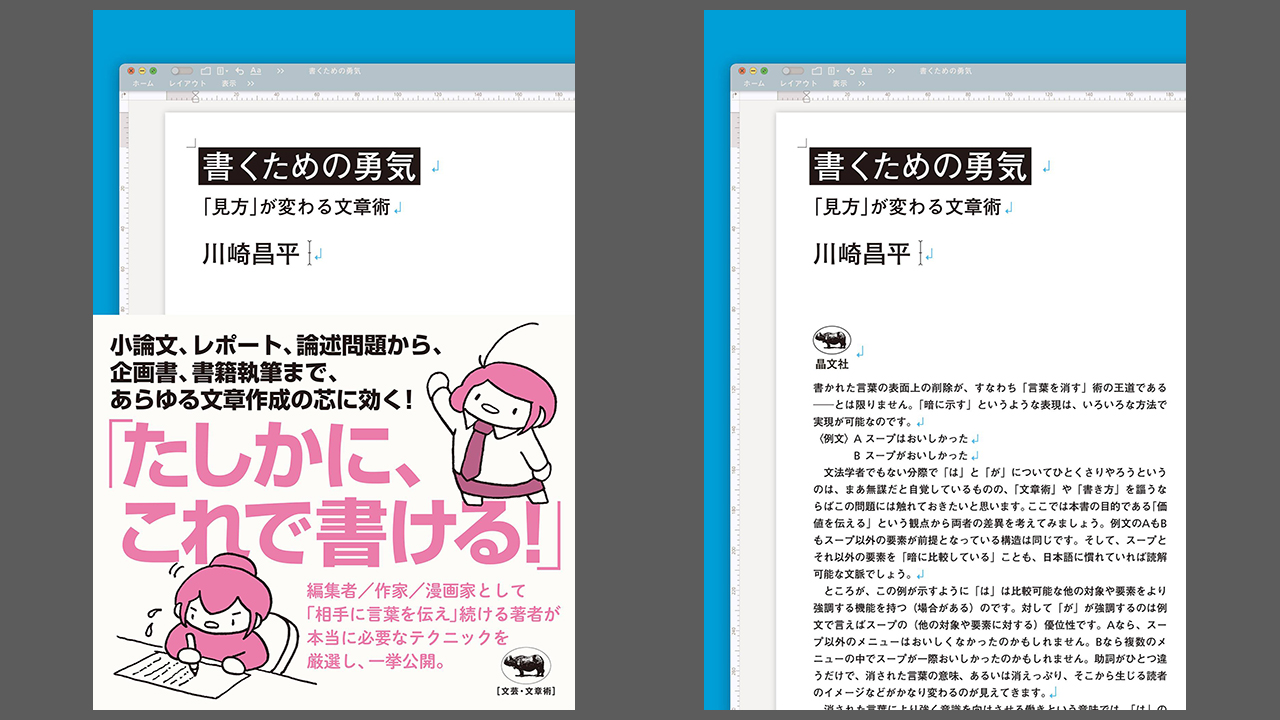This screenshot has width=1280, height=720.
Task: Click the author name 川崎昌平 on the pink-banner cover
Action: coord(251,254)
